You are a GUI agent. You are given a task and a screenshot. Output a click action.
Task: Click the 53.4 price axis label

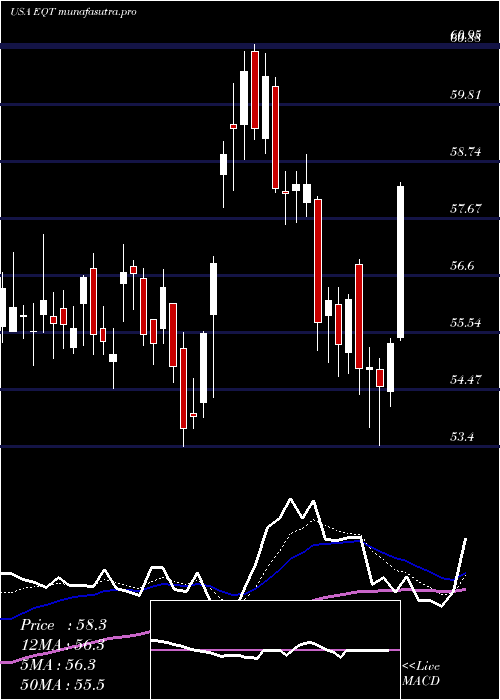point(462,436)
